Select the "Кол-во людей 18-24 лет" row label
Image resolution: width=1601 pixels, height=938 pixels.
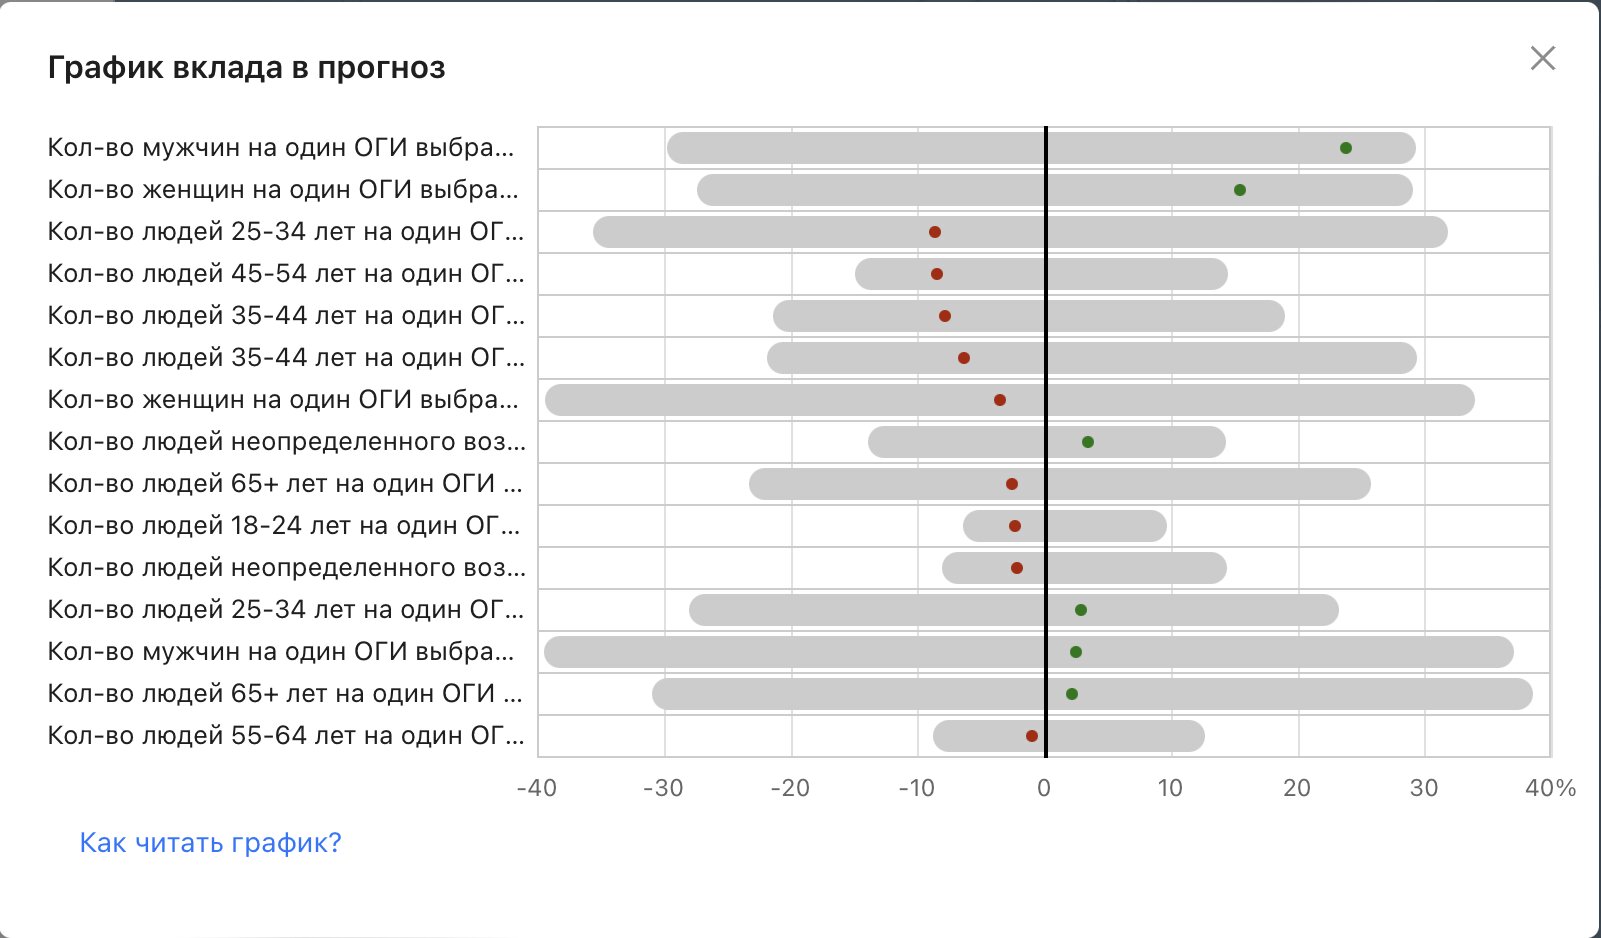(x=284, y=526)
